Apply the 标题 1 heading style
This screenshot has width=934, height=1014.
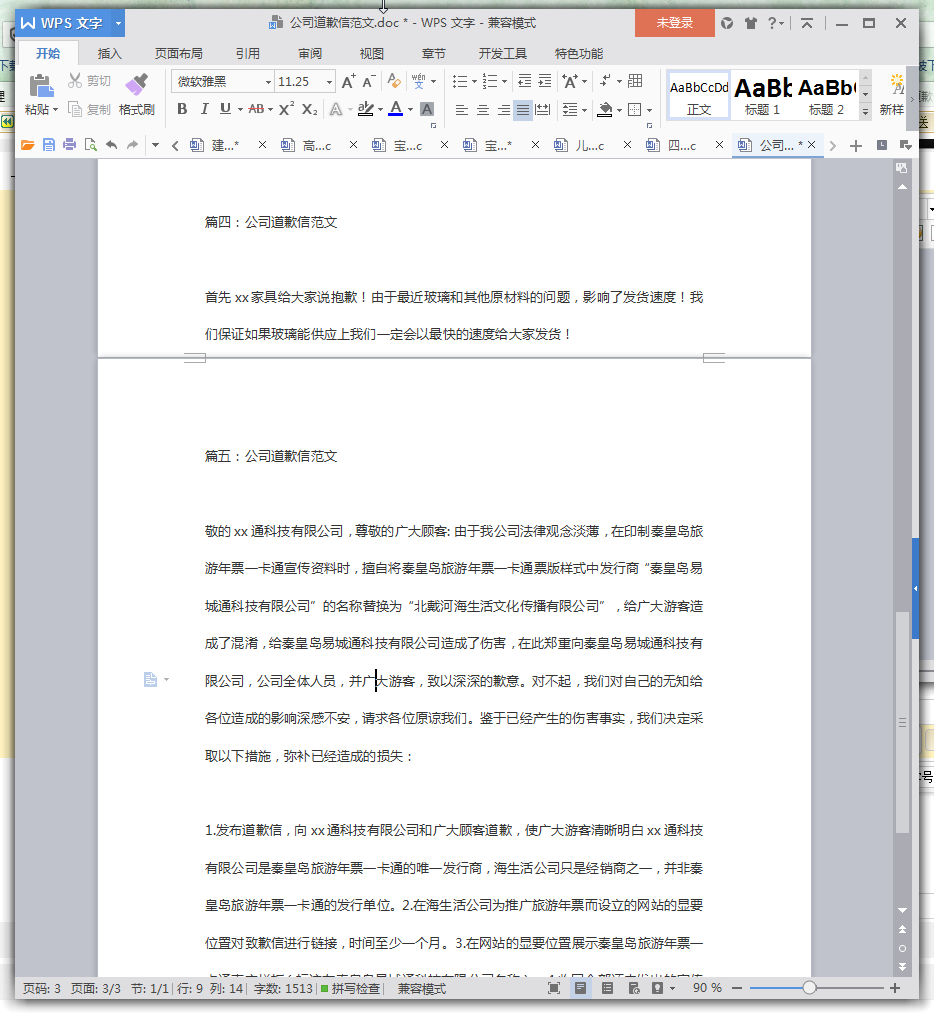(x=763, y=95)
